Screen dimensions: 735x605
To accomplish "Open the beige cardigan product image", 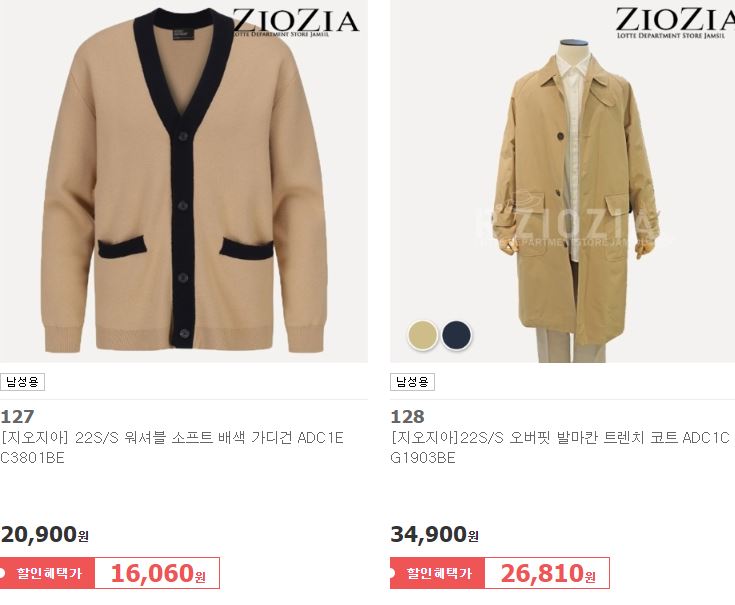I will click(x=184, y=181).
